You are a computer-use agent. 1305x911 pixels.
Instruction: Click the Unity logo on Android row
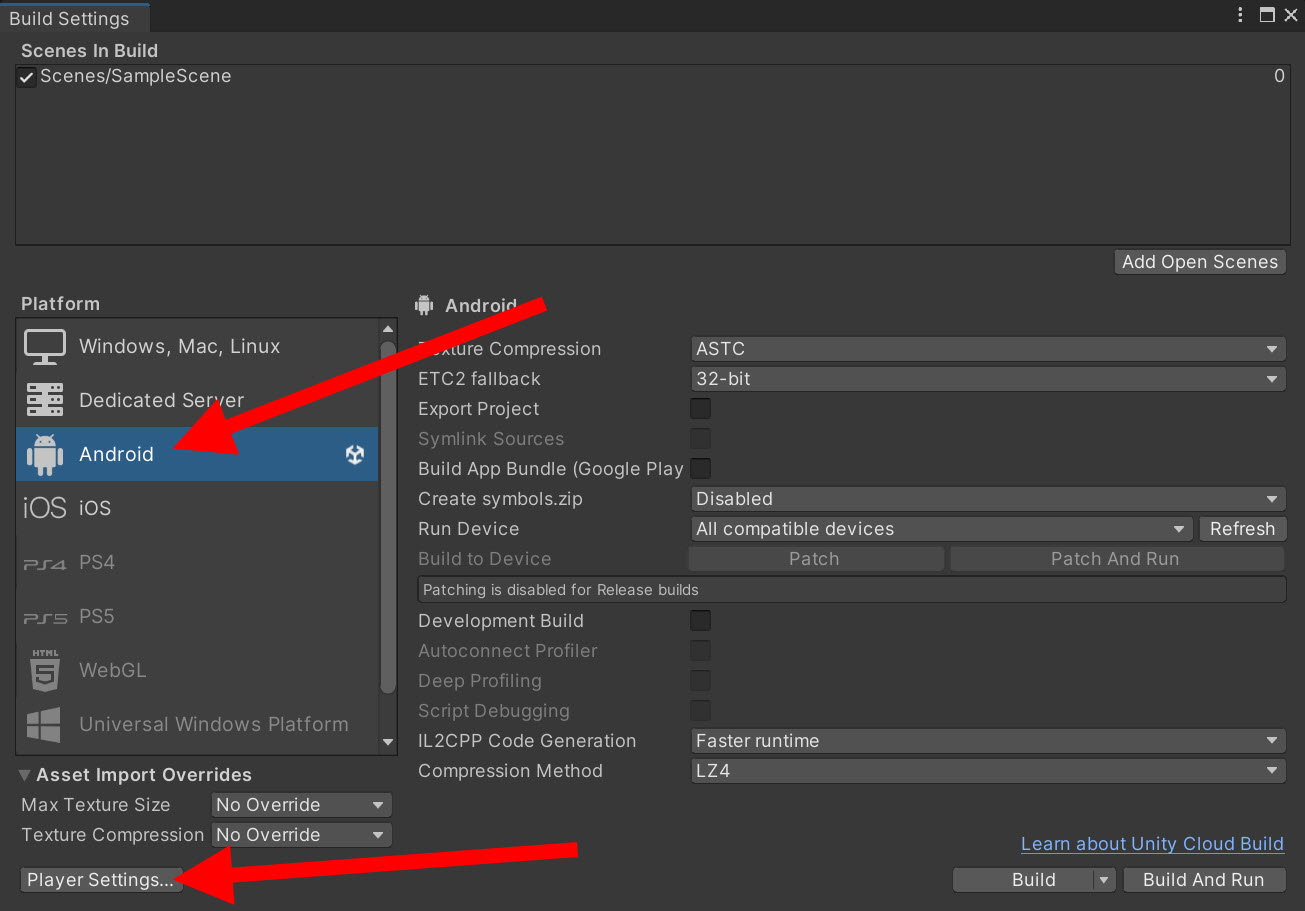(x=355, y=454)
